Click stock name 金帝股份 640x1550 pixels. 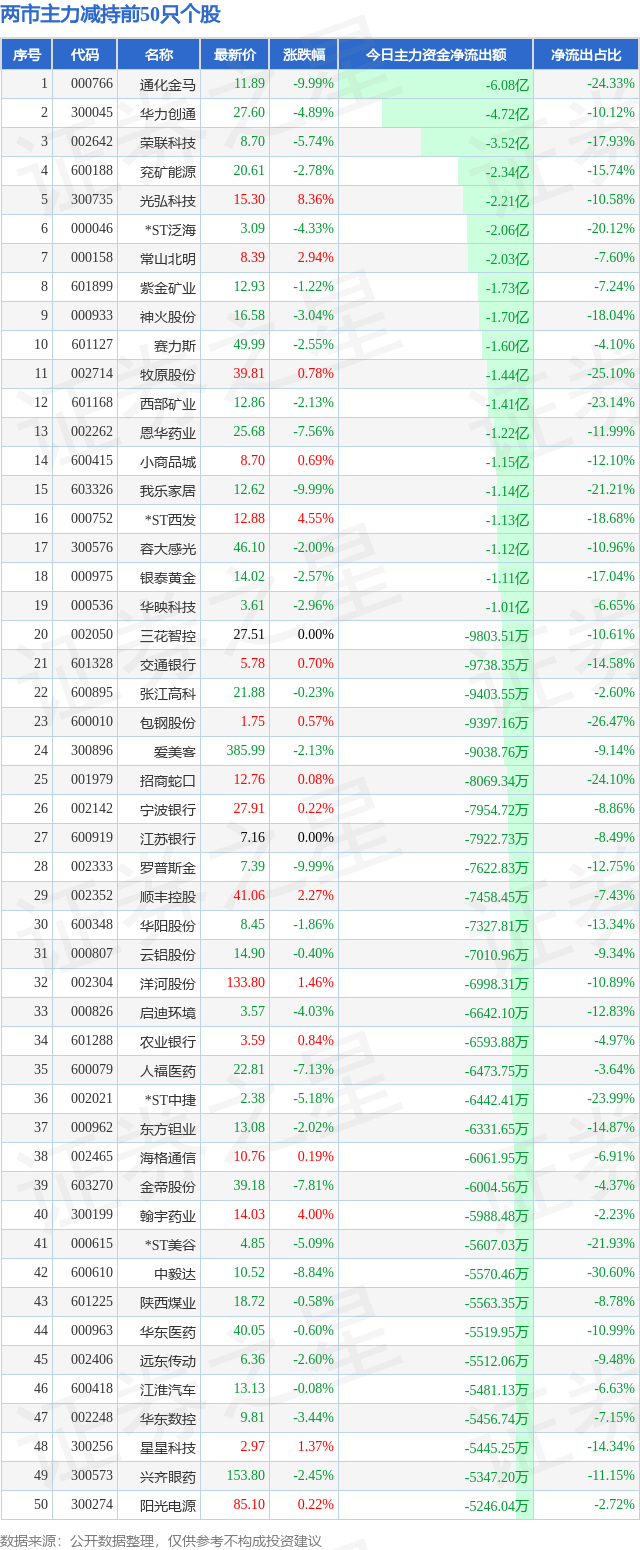point(168,1187)
